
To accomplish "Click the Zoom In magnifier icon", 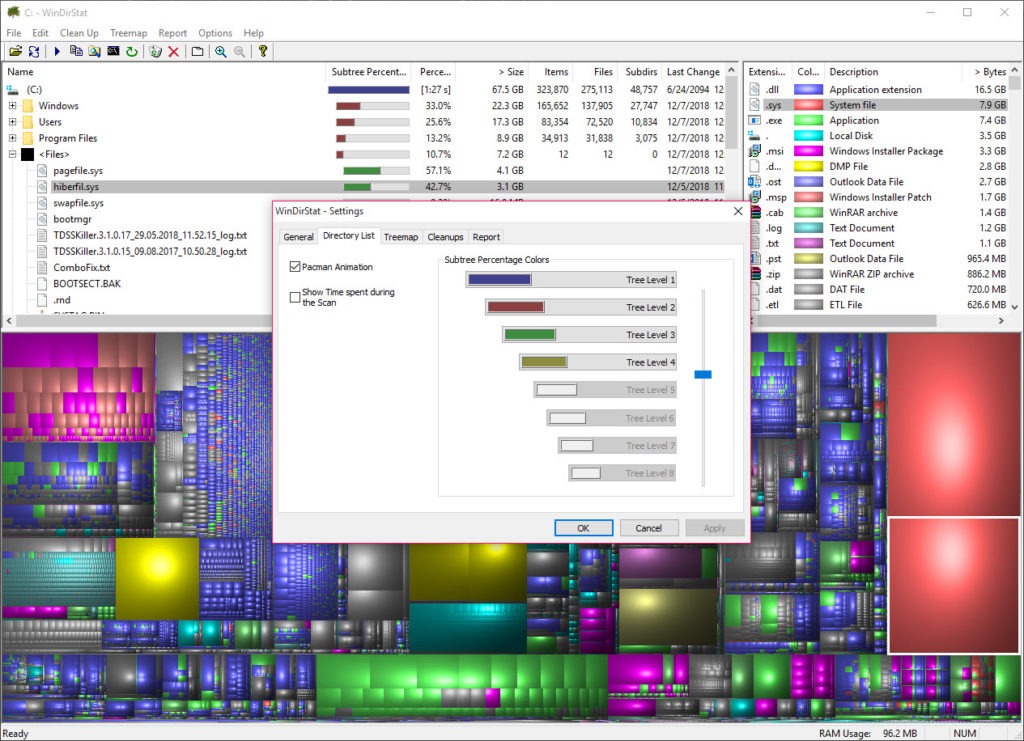I will click(221, 51).
